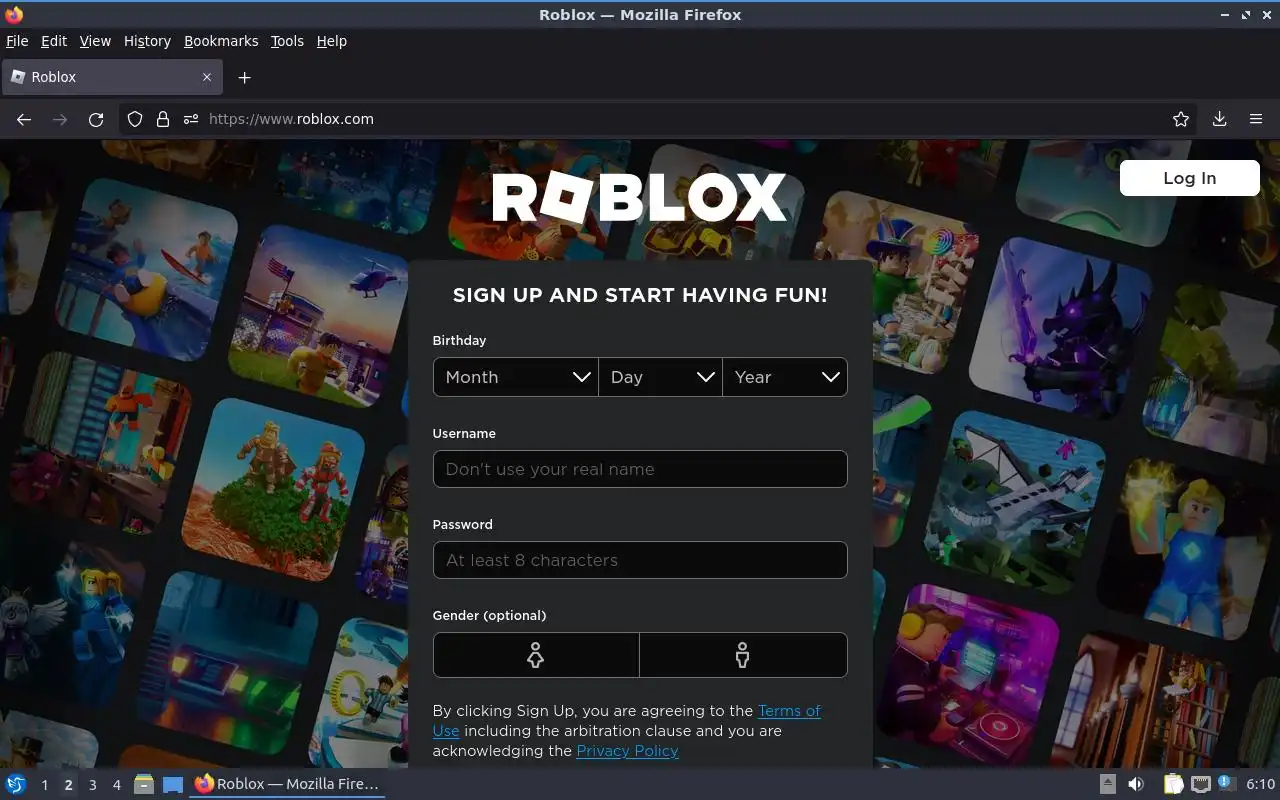Viewport: 1280px width, 800px height.
Task: Click the Sign Up and Start Having Fun heading
Action: 640,295
